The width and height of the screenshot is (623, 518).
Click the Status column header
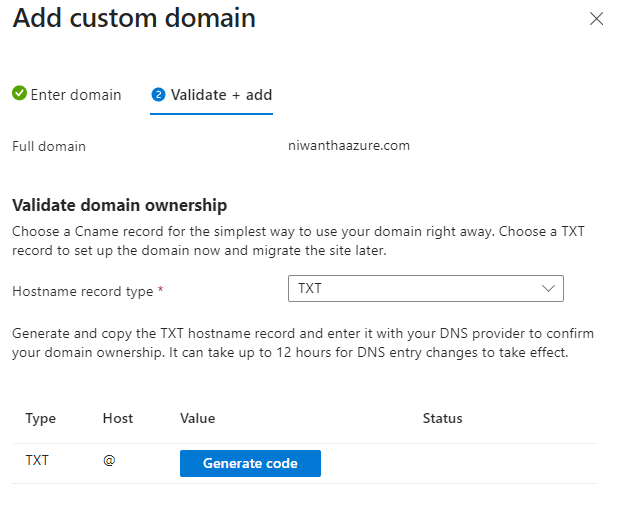(443, 418)
